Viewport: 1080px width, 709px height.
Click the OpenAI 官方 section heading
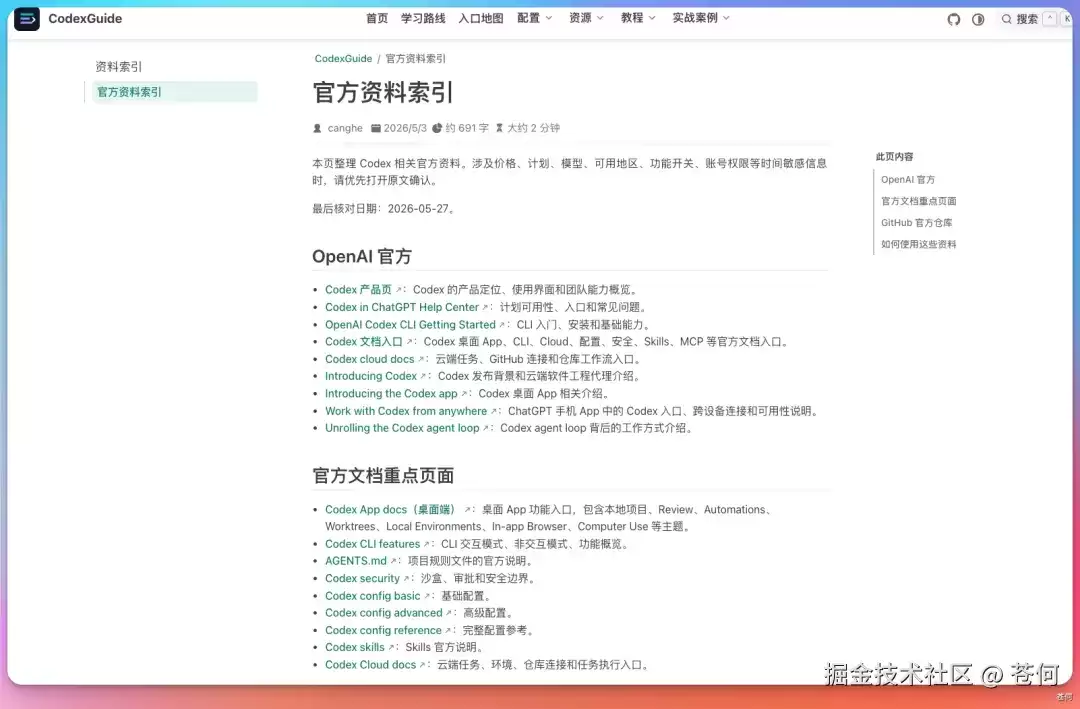[x=362, y=256]
